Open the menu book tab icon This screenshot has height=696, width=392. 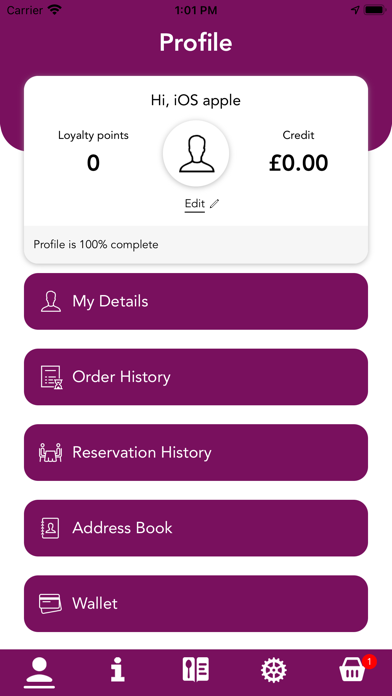point(196,669)
